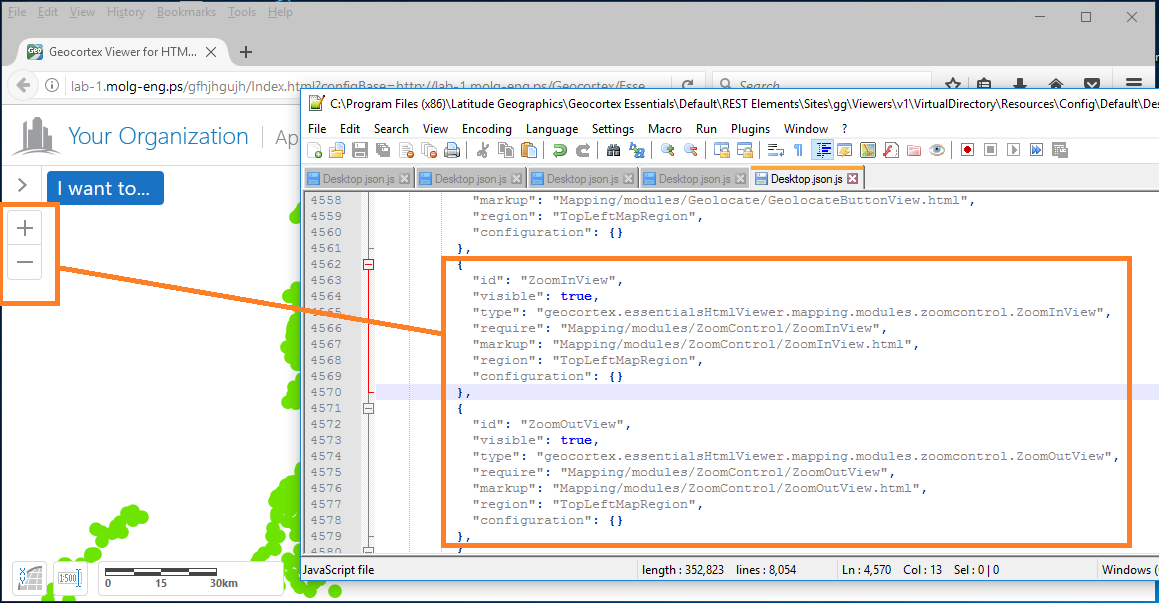Click the macro Playback toolbar icon

click(x=1013, y=150)
